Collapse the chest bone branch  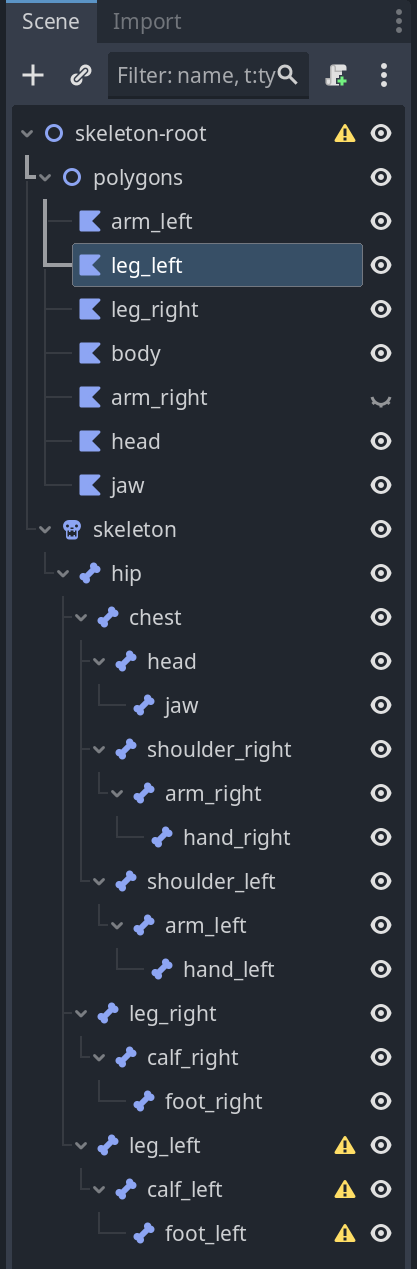(81, 617)
